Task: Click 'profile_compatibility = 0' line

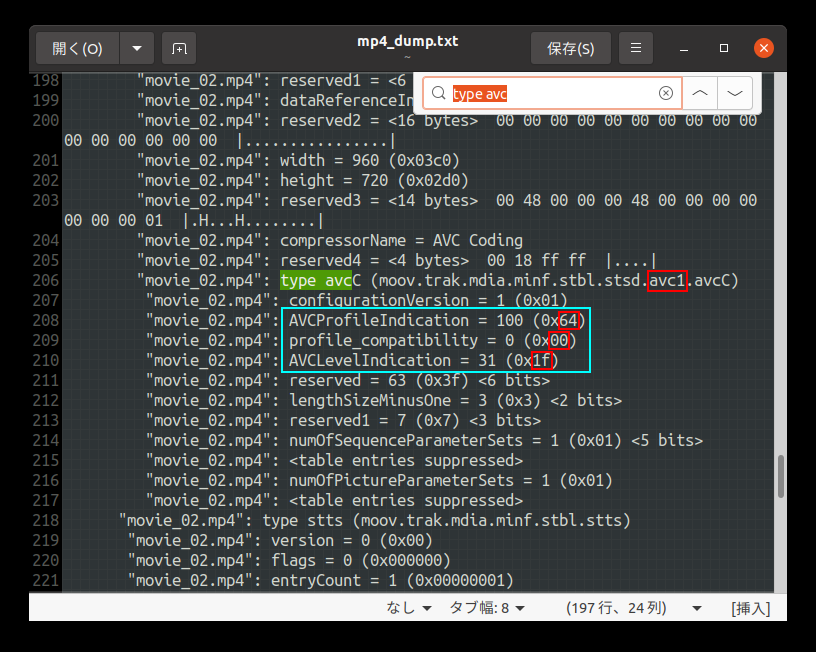Action: tap(432, 340)
